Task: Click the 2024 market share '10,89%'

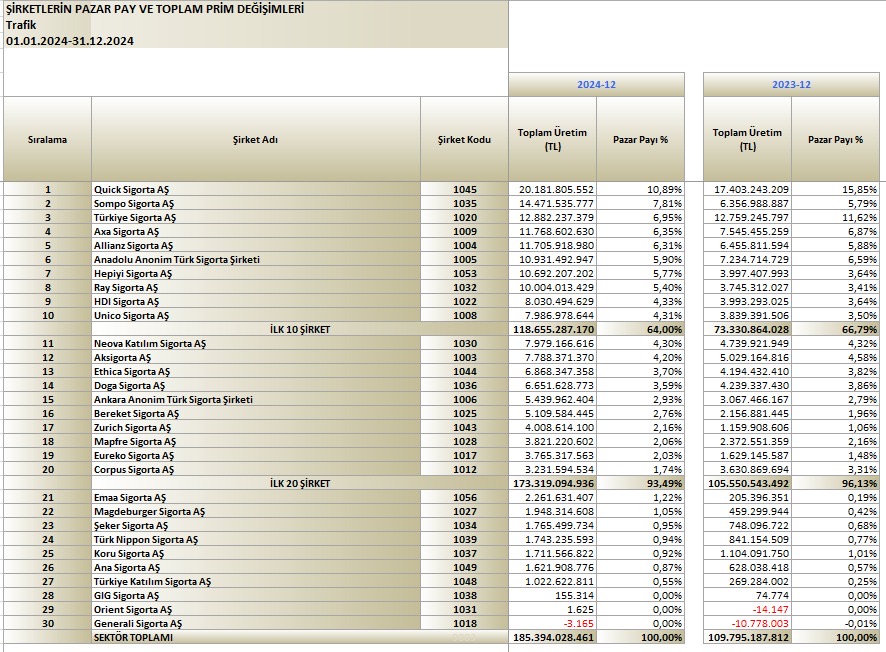Action: click(640, 189)
